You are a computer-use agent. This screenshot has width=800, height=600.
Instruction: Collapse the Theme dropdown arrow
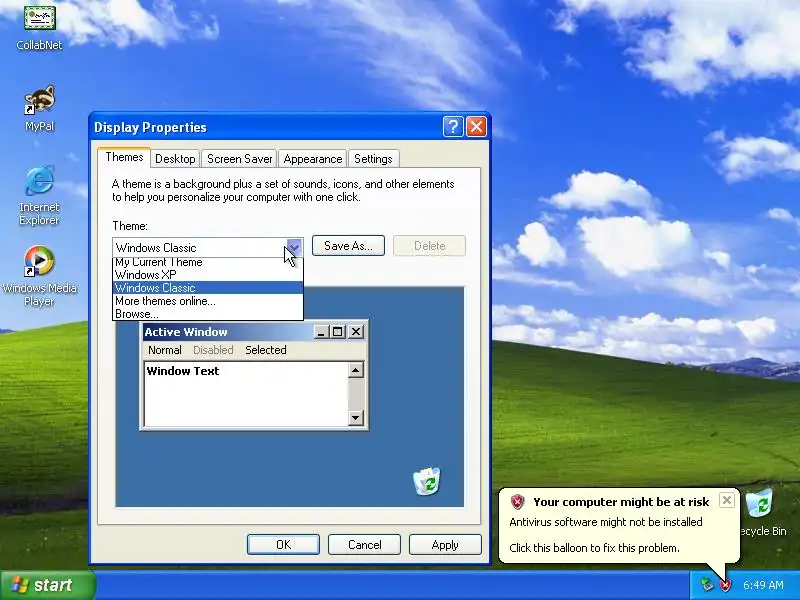coord(294,247)
